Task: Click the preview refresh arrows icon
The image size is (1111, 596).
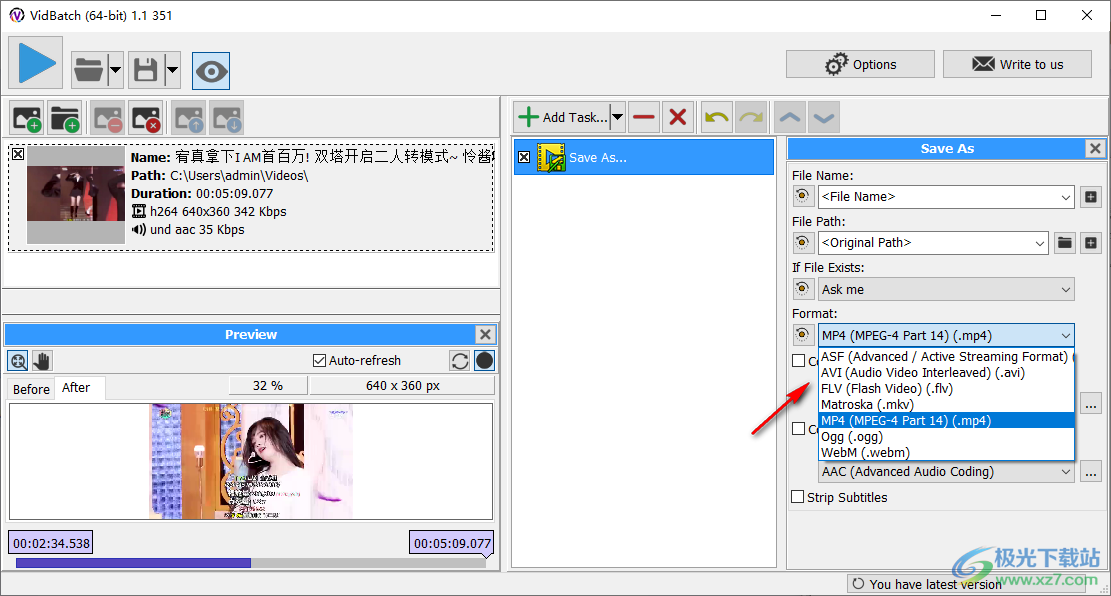Action: pos(460,361)
